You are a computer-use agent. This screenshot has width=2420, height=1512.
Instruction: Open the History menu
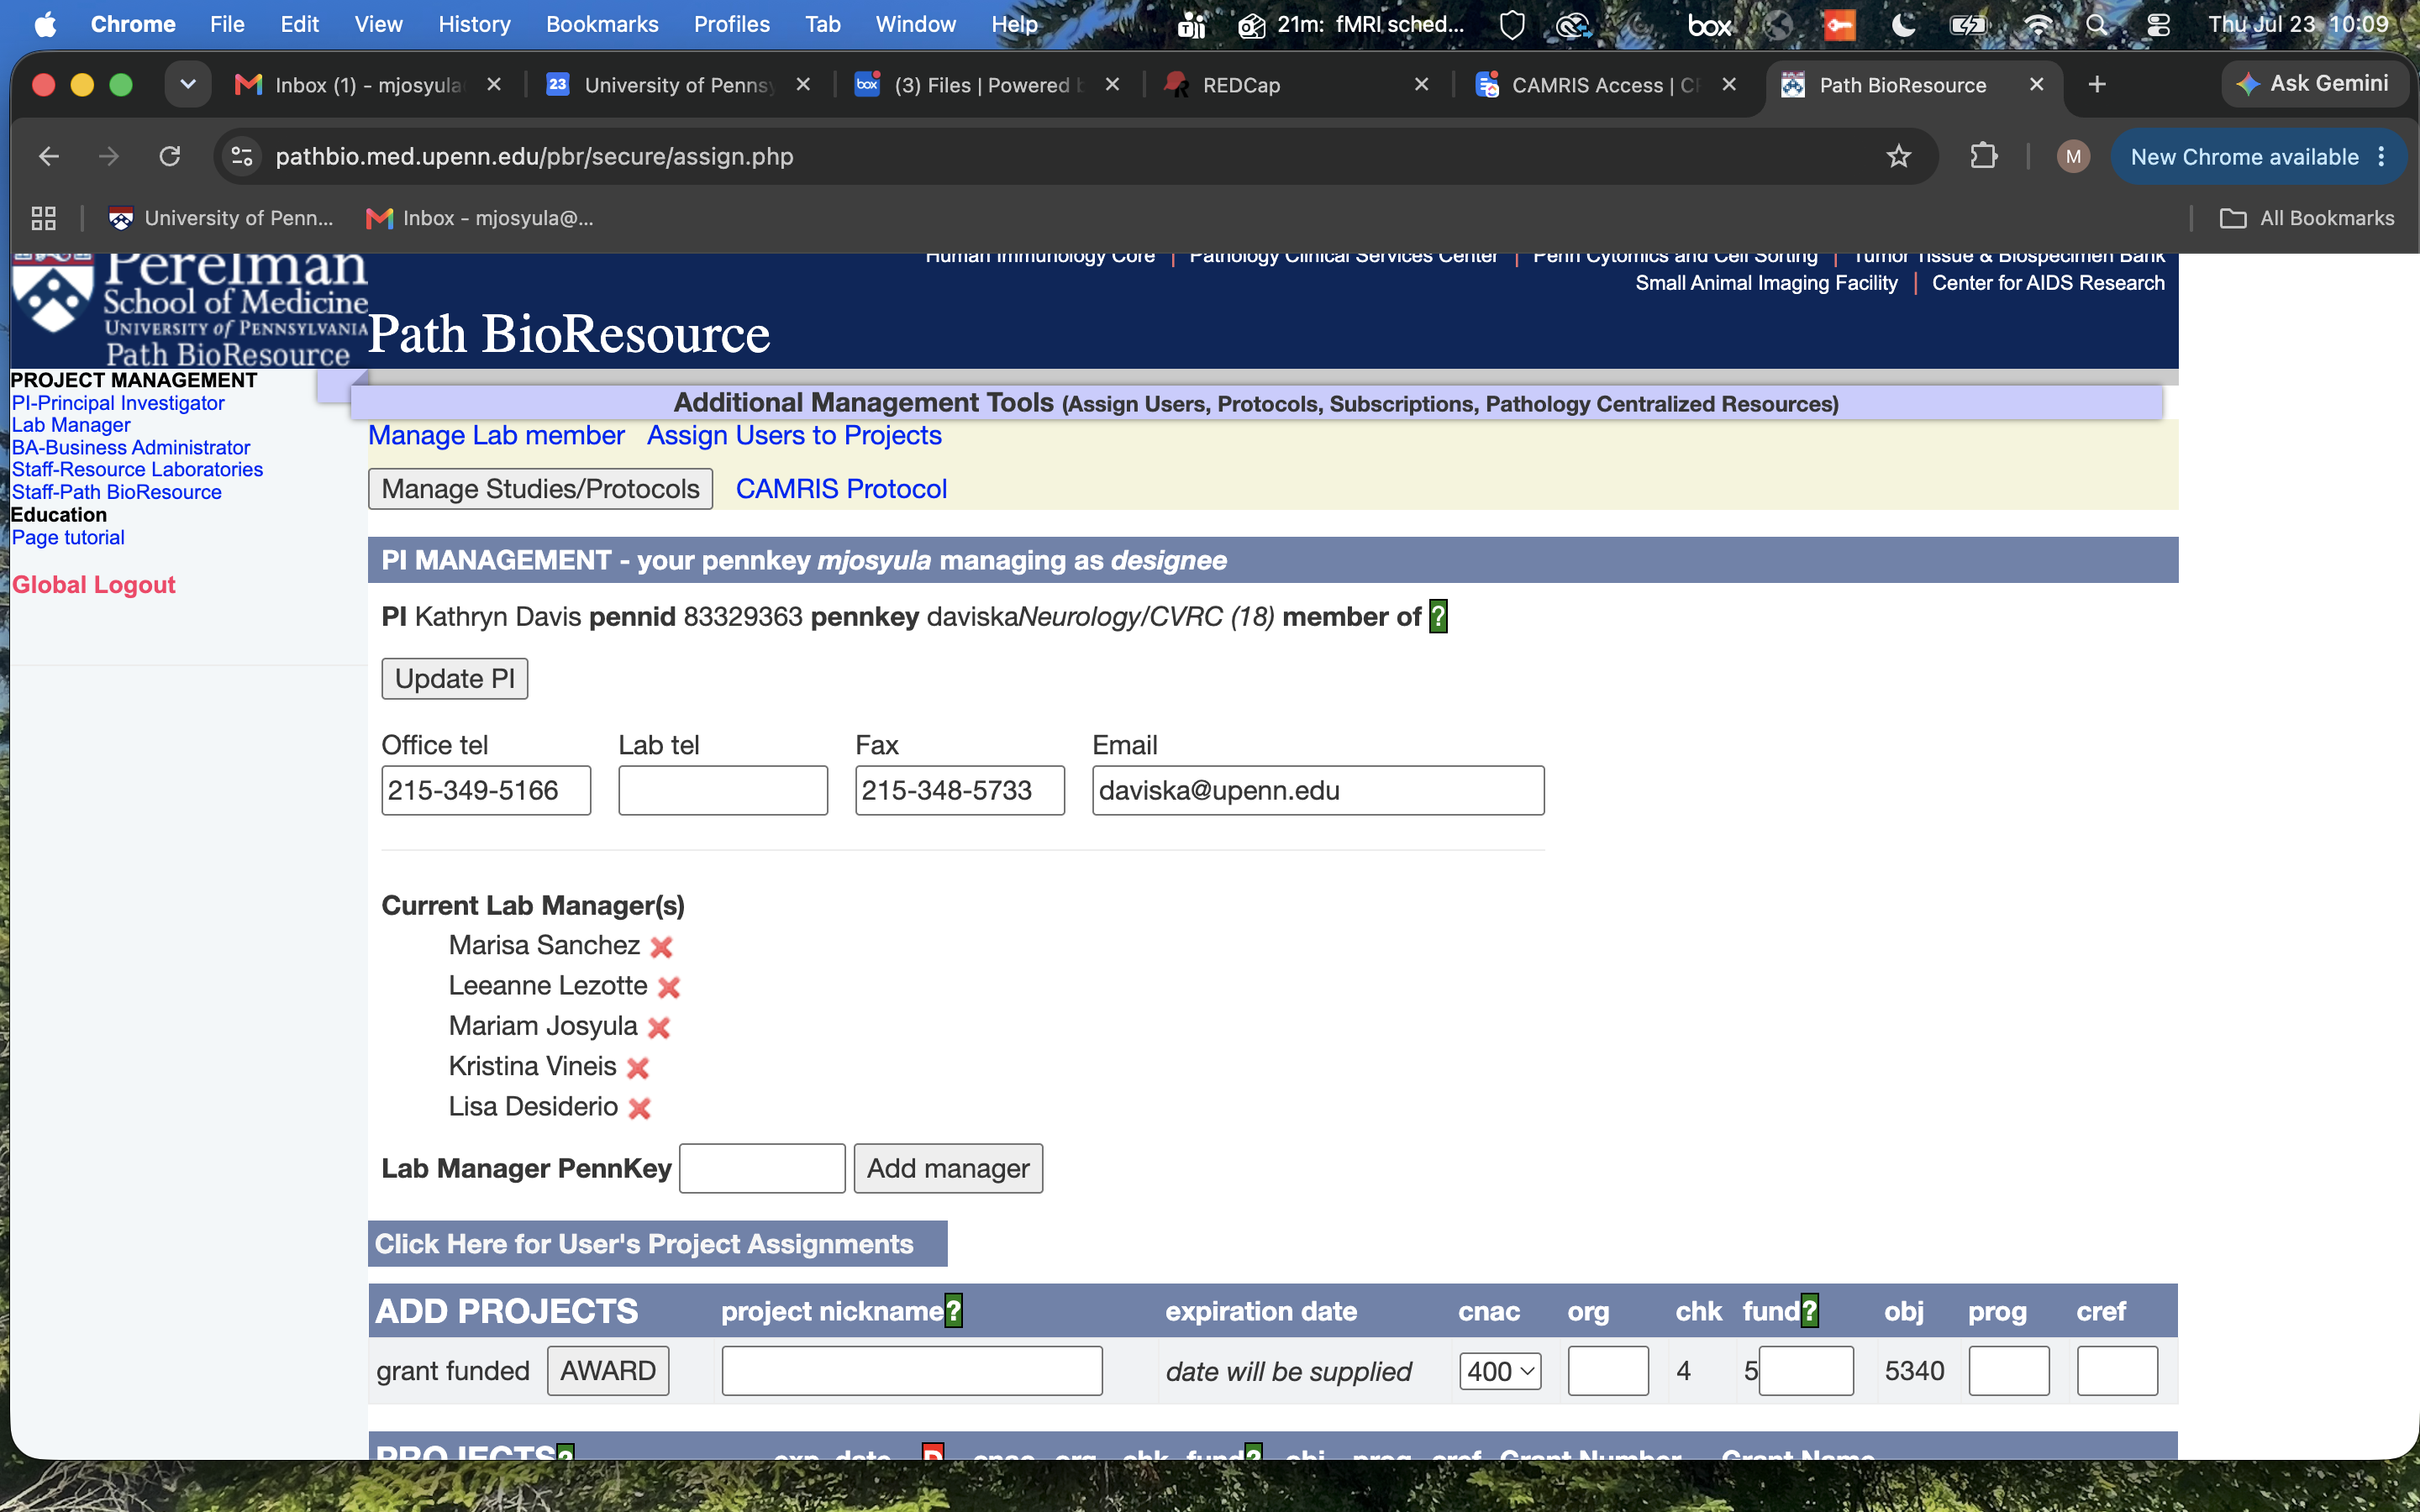pos(474,25)
